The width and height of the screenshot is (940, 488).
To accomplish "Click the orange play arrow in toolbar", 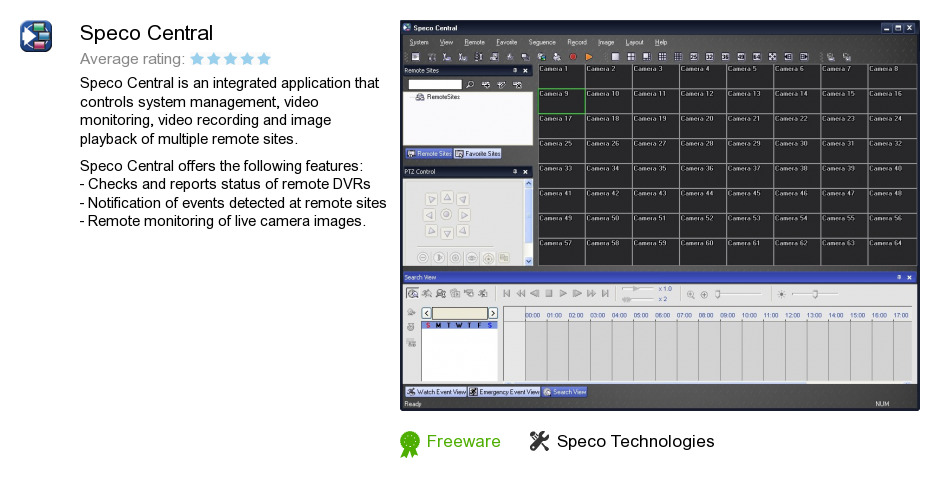I will pyautogui.click(x=589, y=57).
